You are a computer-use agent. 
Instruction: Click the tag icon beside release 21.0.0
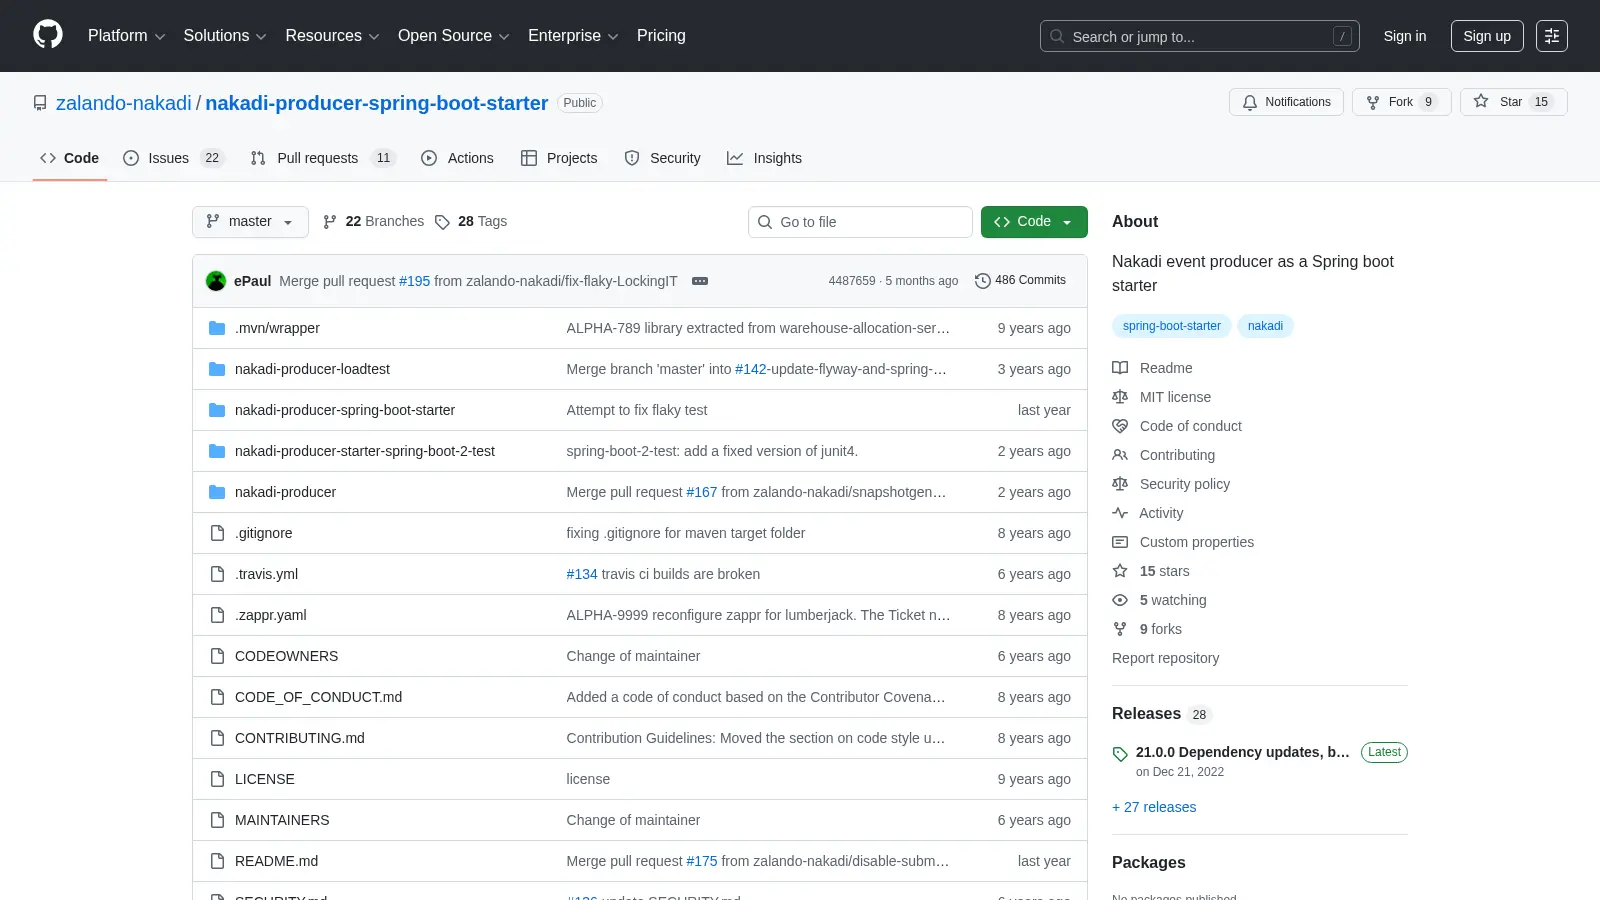click(x=1120, y=754)
